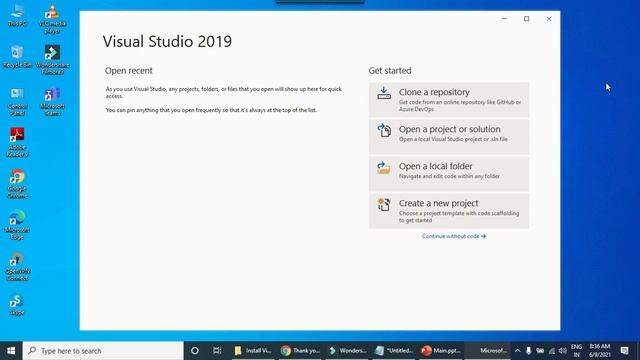This screenshot has width=640, height=360.
Task: Select the Microsoft Teams desktop shortcut
Action: point(52,102)
